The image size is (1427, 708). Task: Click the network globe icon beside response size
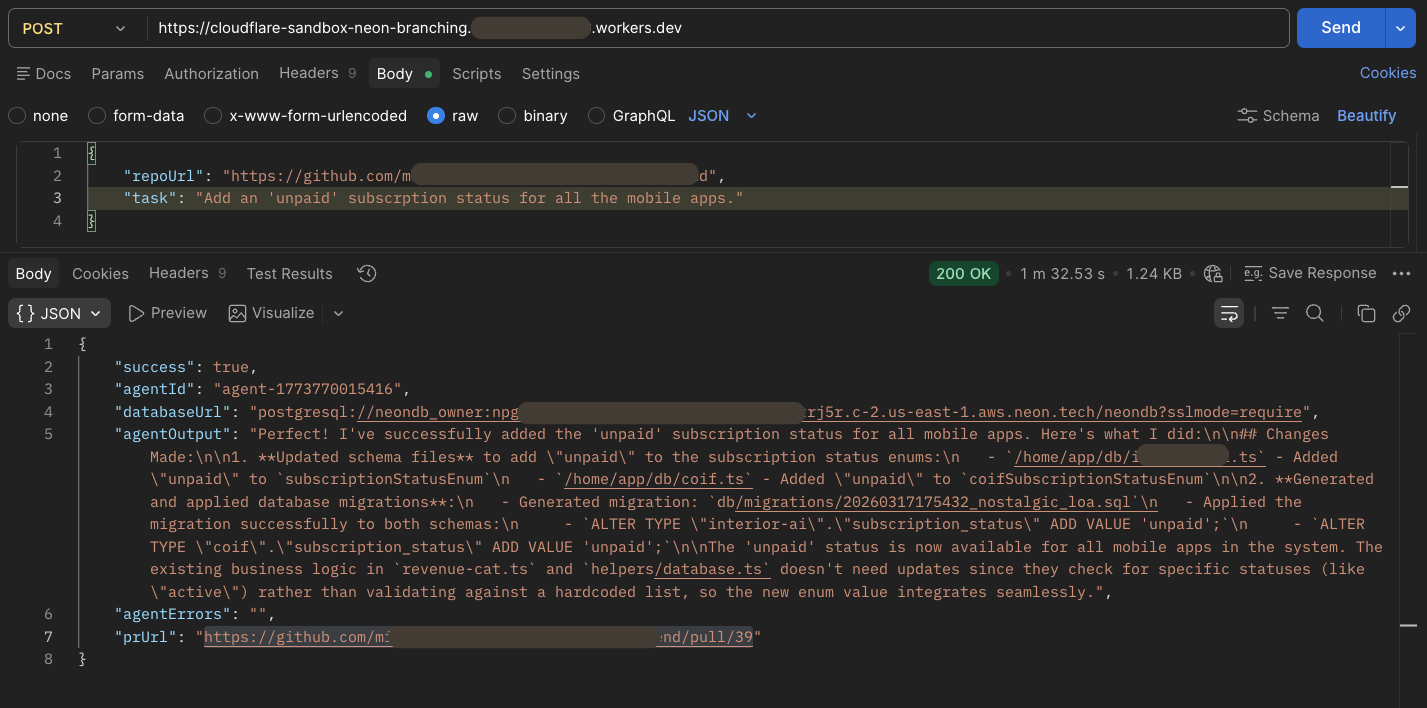point(1213,273)
